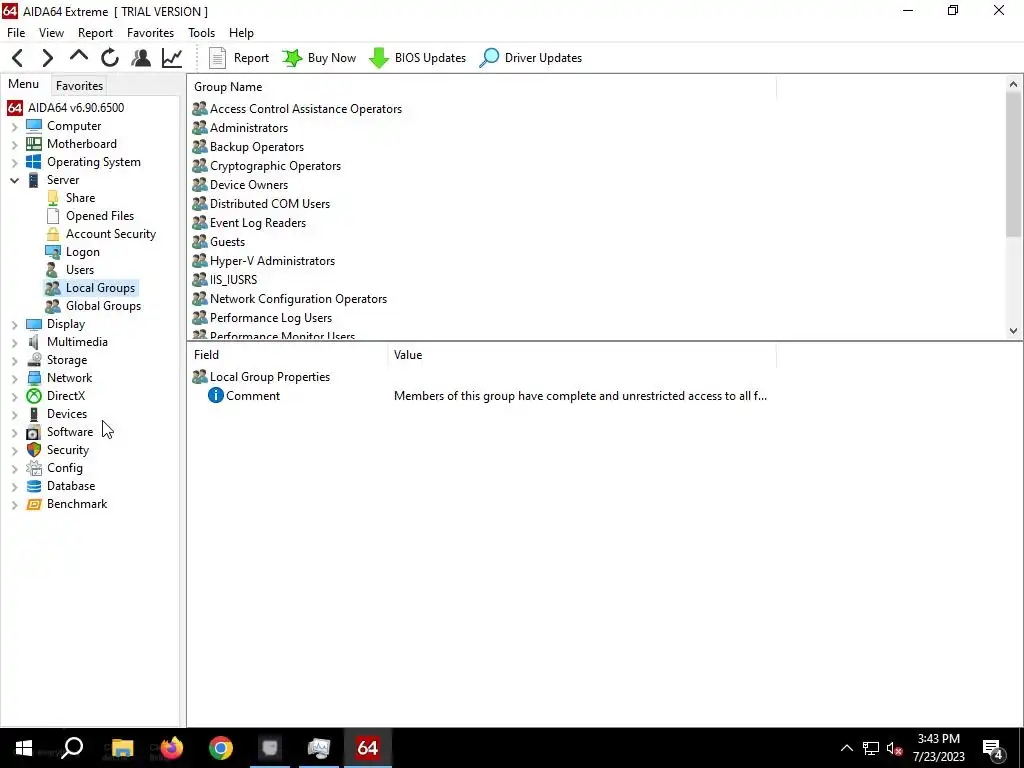
Task: Click the Report toolbar button
Action: click(x=238, y=58)
